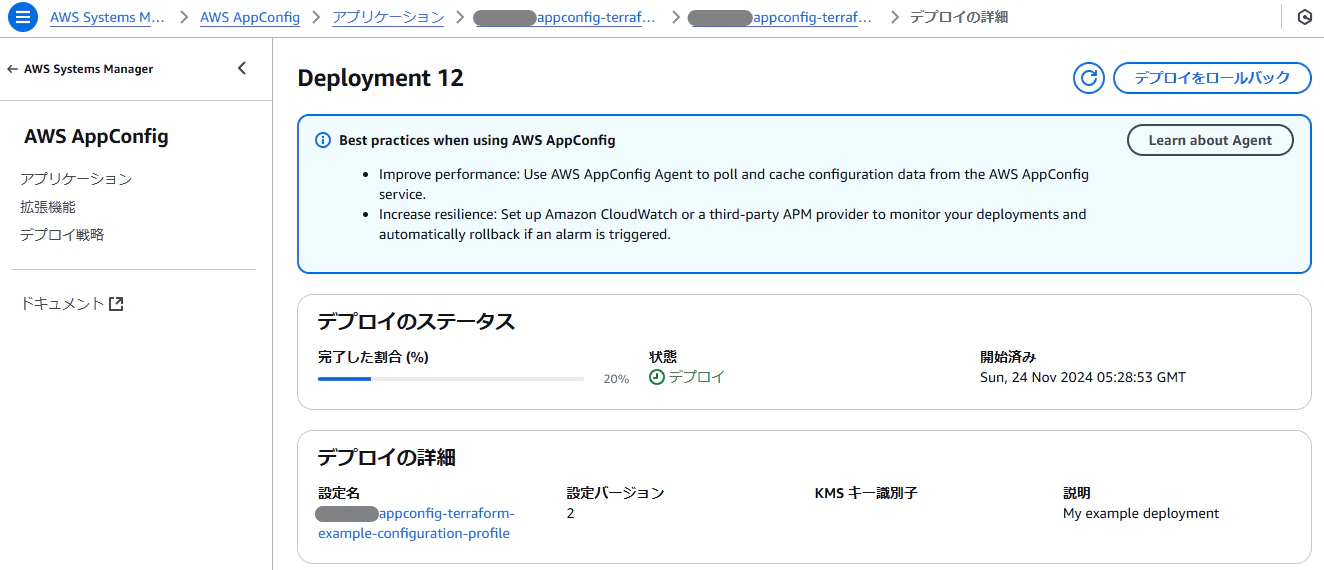The width and height of the screenshot is (1324, 570).
Task: Click the デプロイの詳細 section heading
Action: click(387, 458)
